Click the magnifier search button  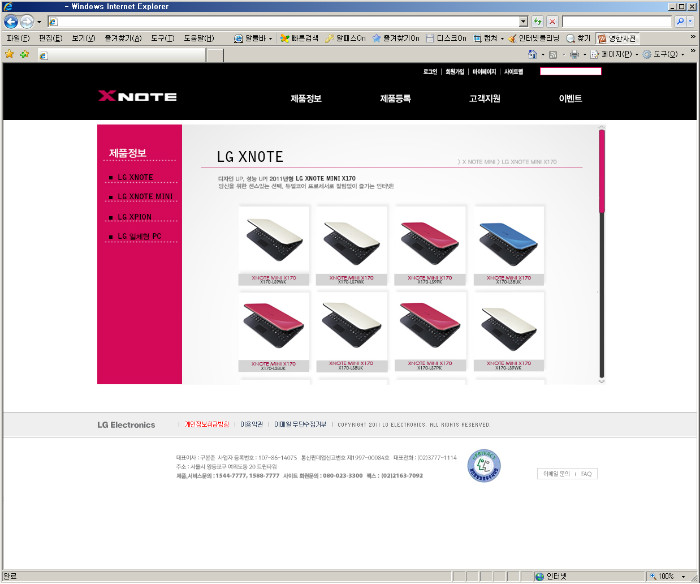(x=680, y=21)
